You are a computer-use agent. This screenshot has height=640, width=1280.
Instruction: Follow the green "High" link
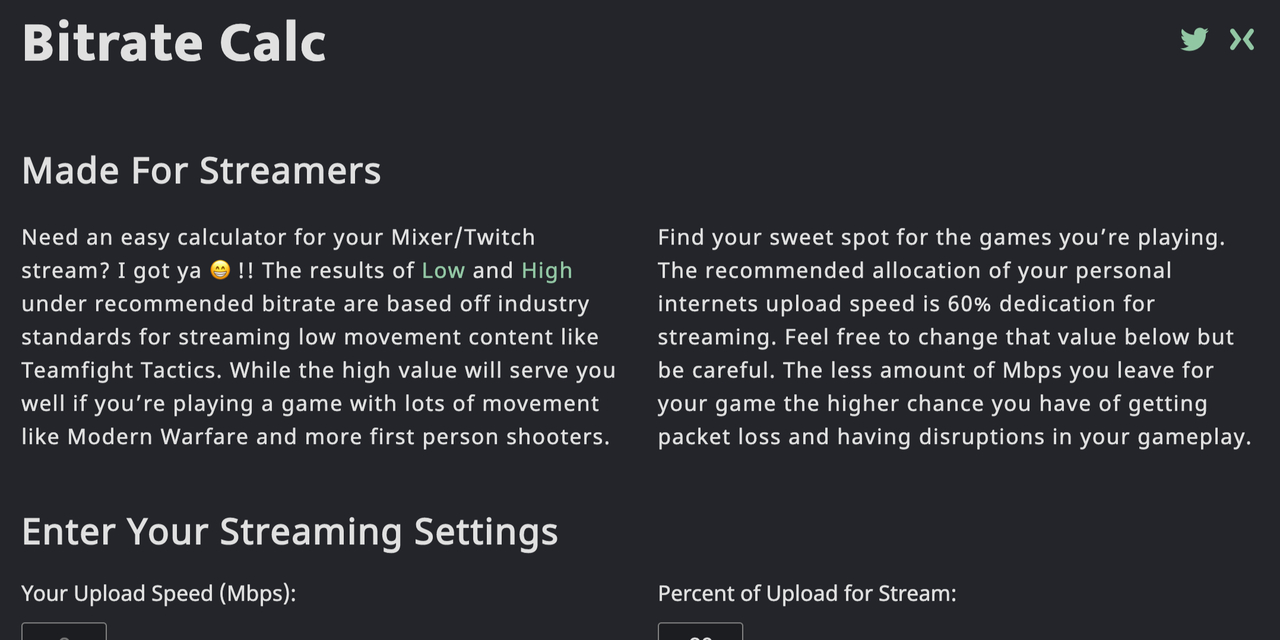pos(547,271)
